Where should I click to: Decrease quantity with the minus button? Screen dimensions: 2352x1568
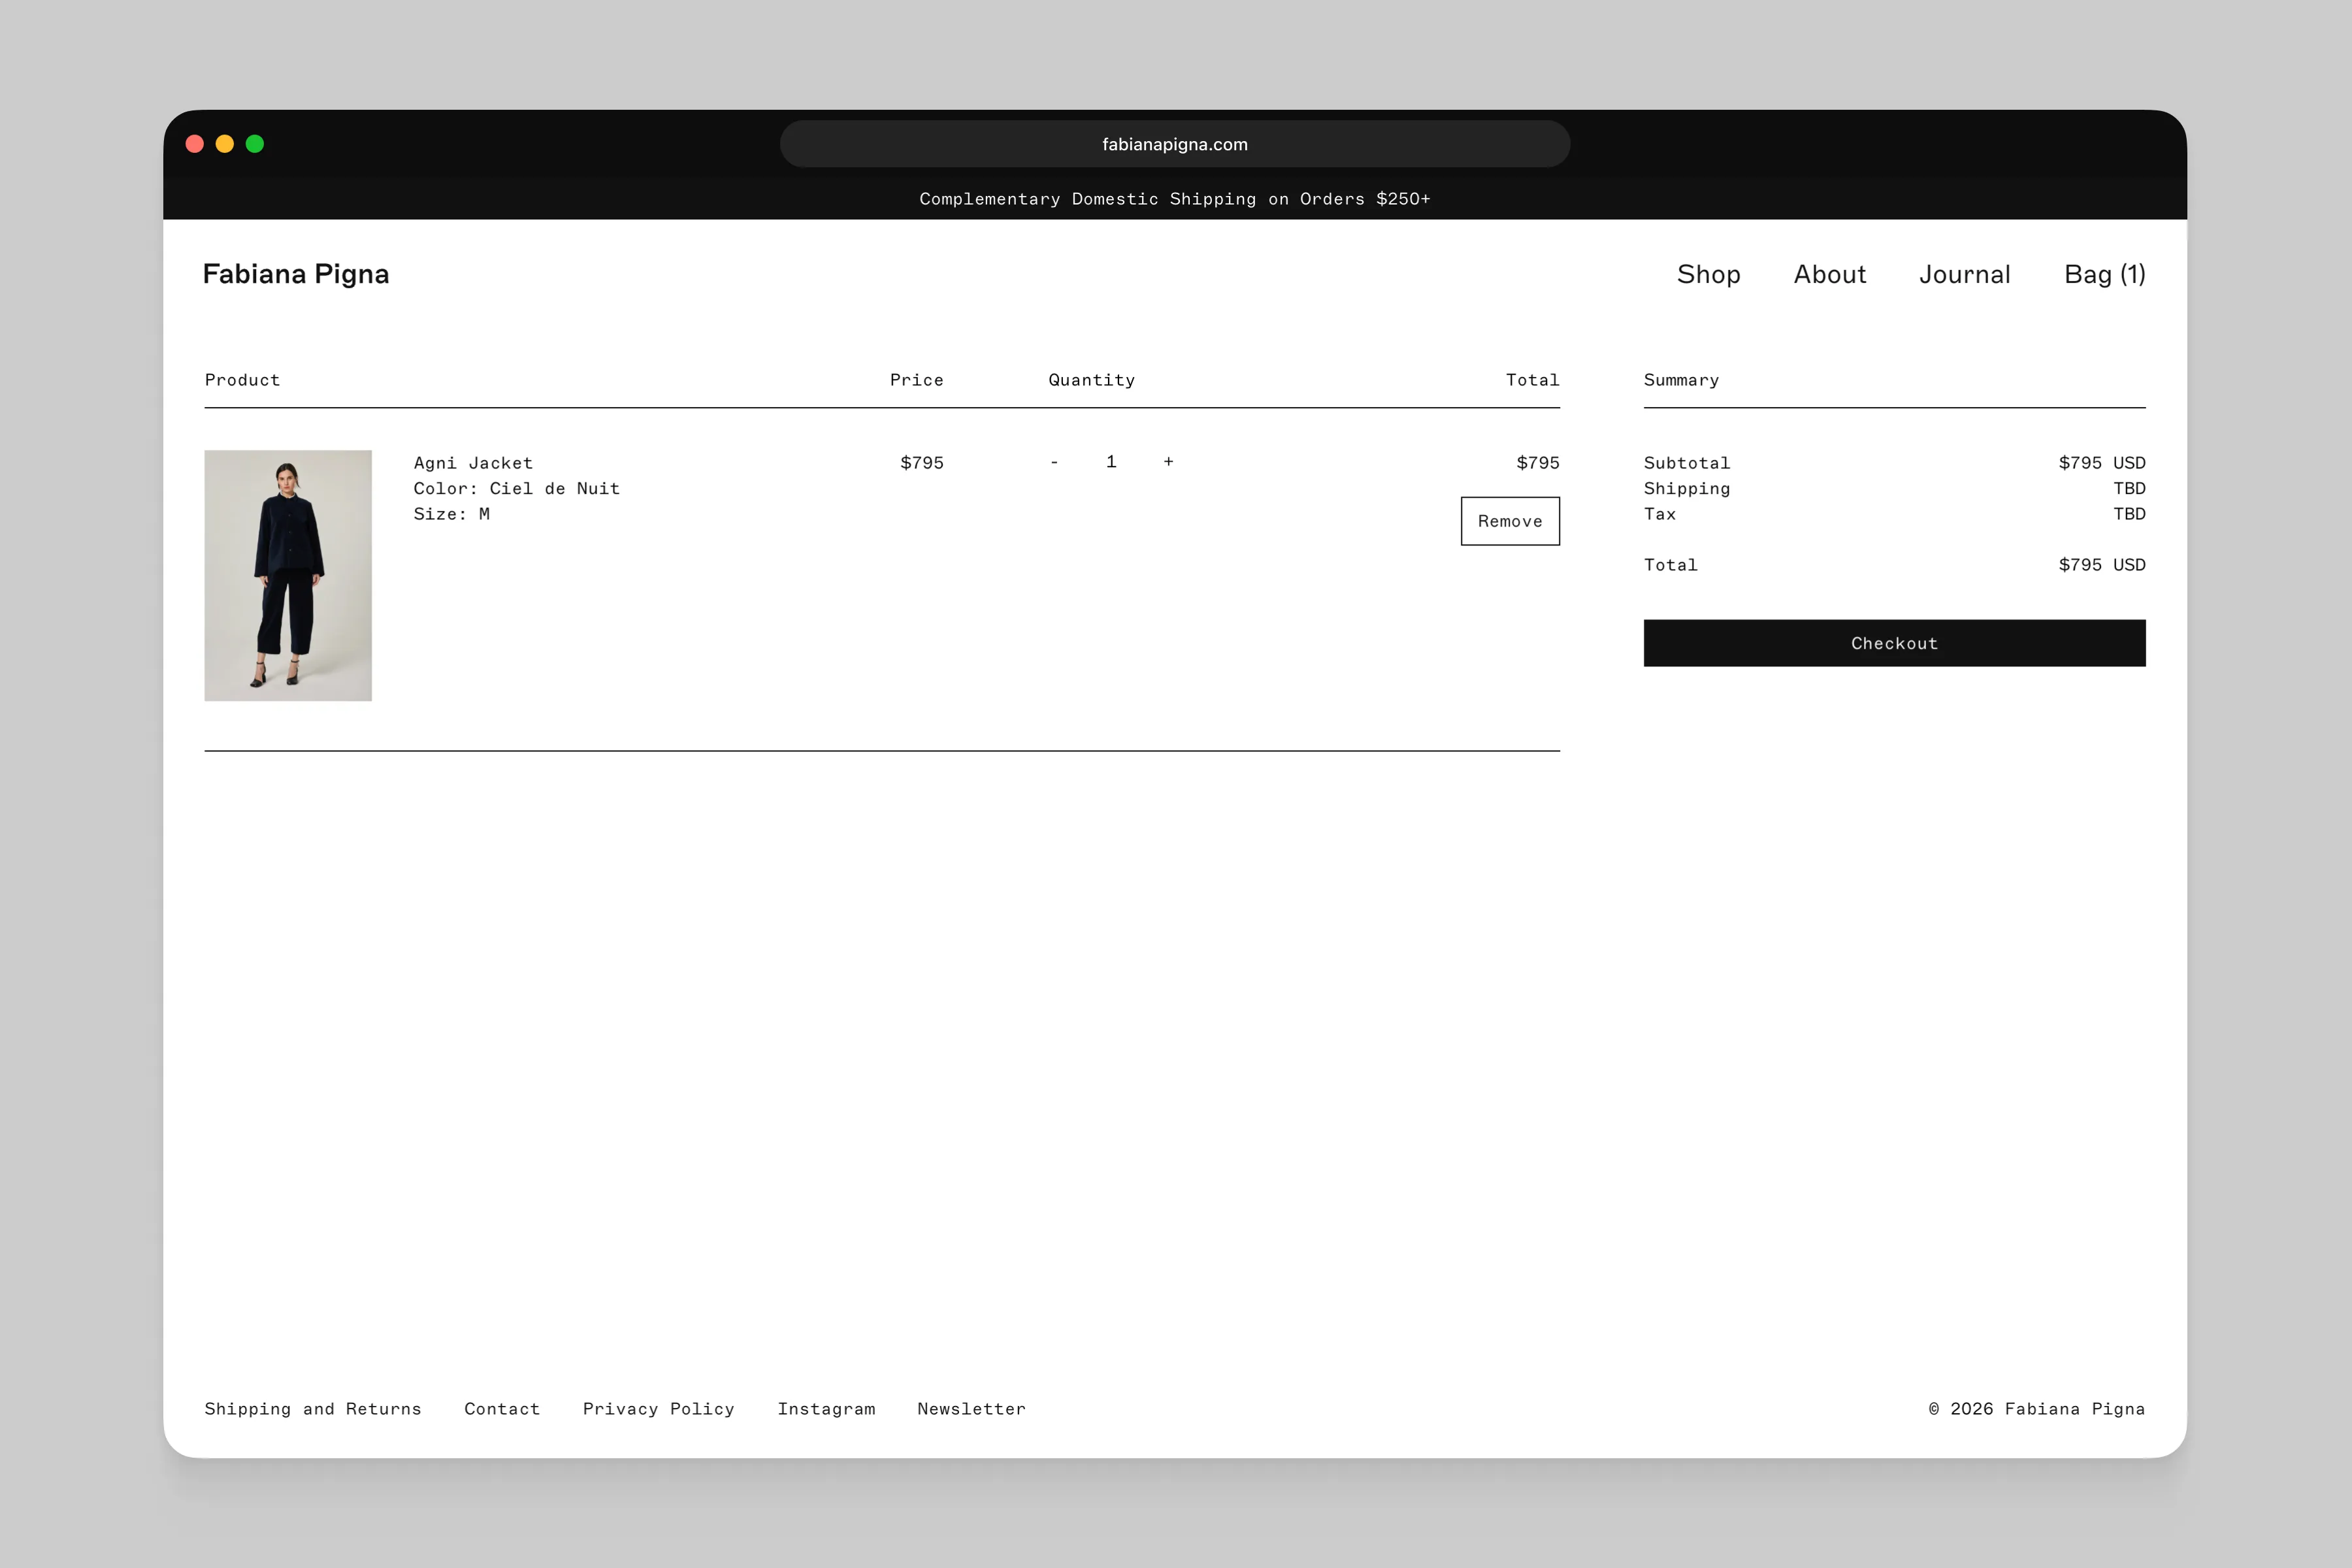pyautogui.click(x=1054, y=462)
